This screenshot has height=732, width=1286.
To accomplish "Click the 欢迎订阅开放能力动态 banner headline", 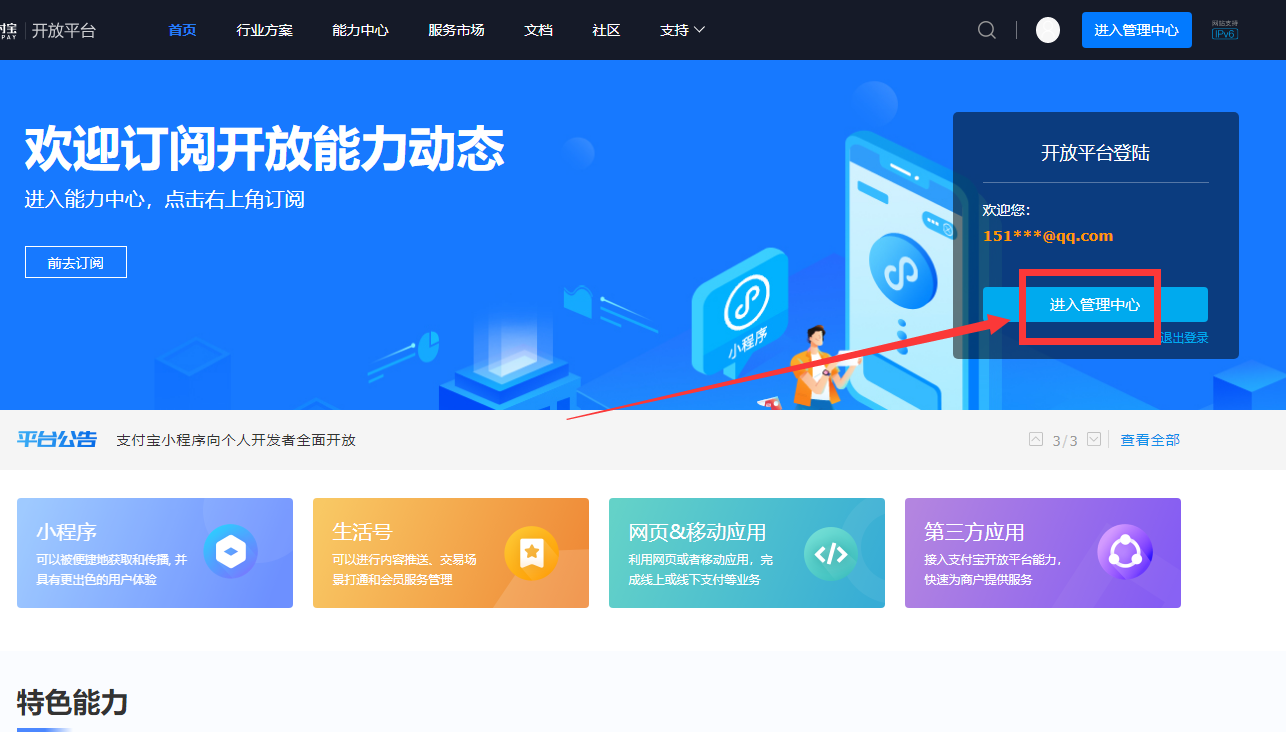I will click(x=265, y=148).
